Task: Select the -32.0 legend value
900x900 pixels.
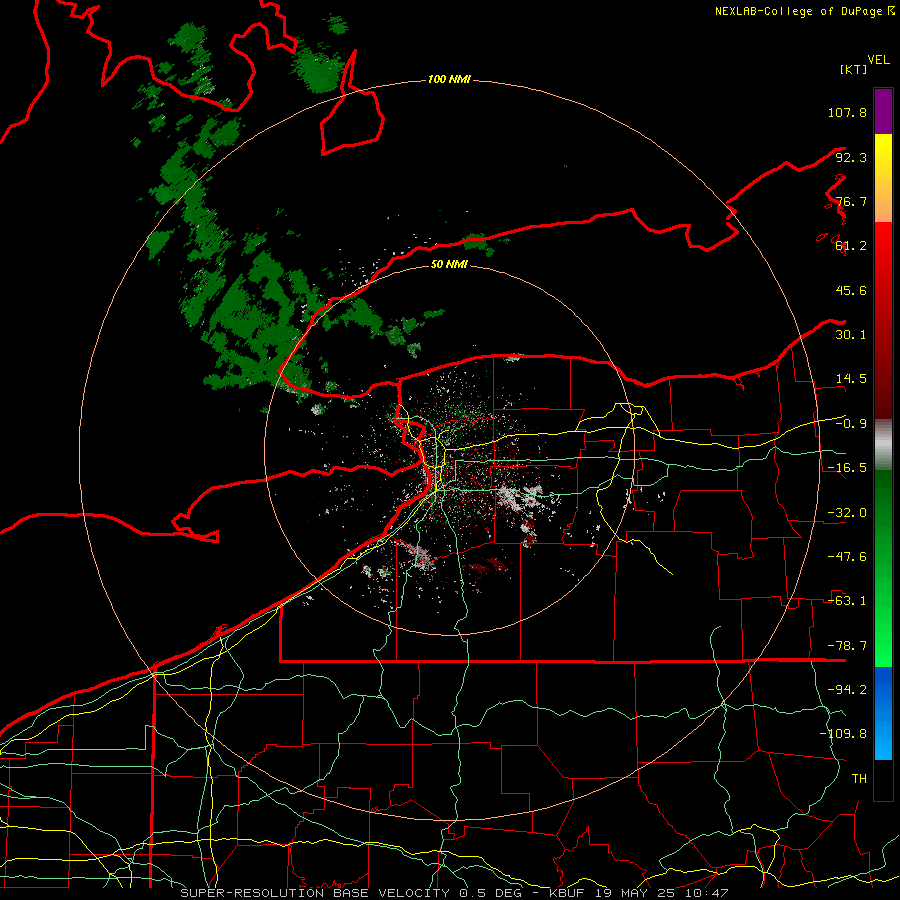Action: (x=847, y=513)
